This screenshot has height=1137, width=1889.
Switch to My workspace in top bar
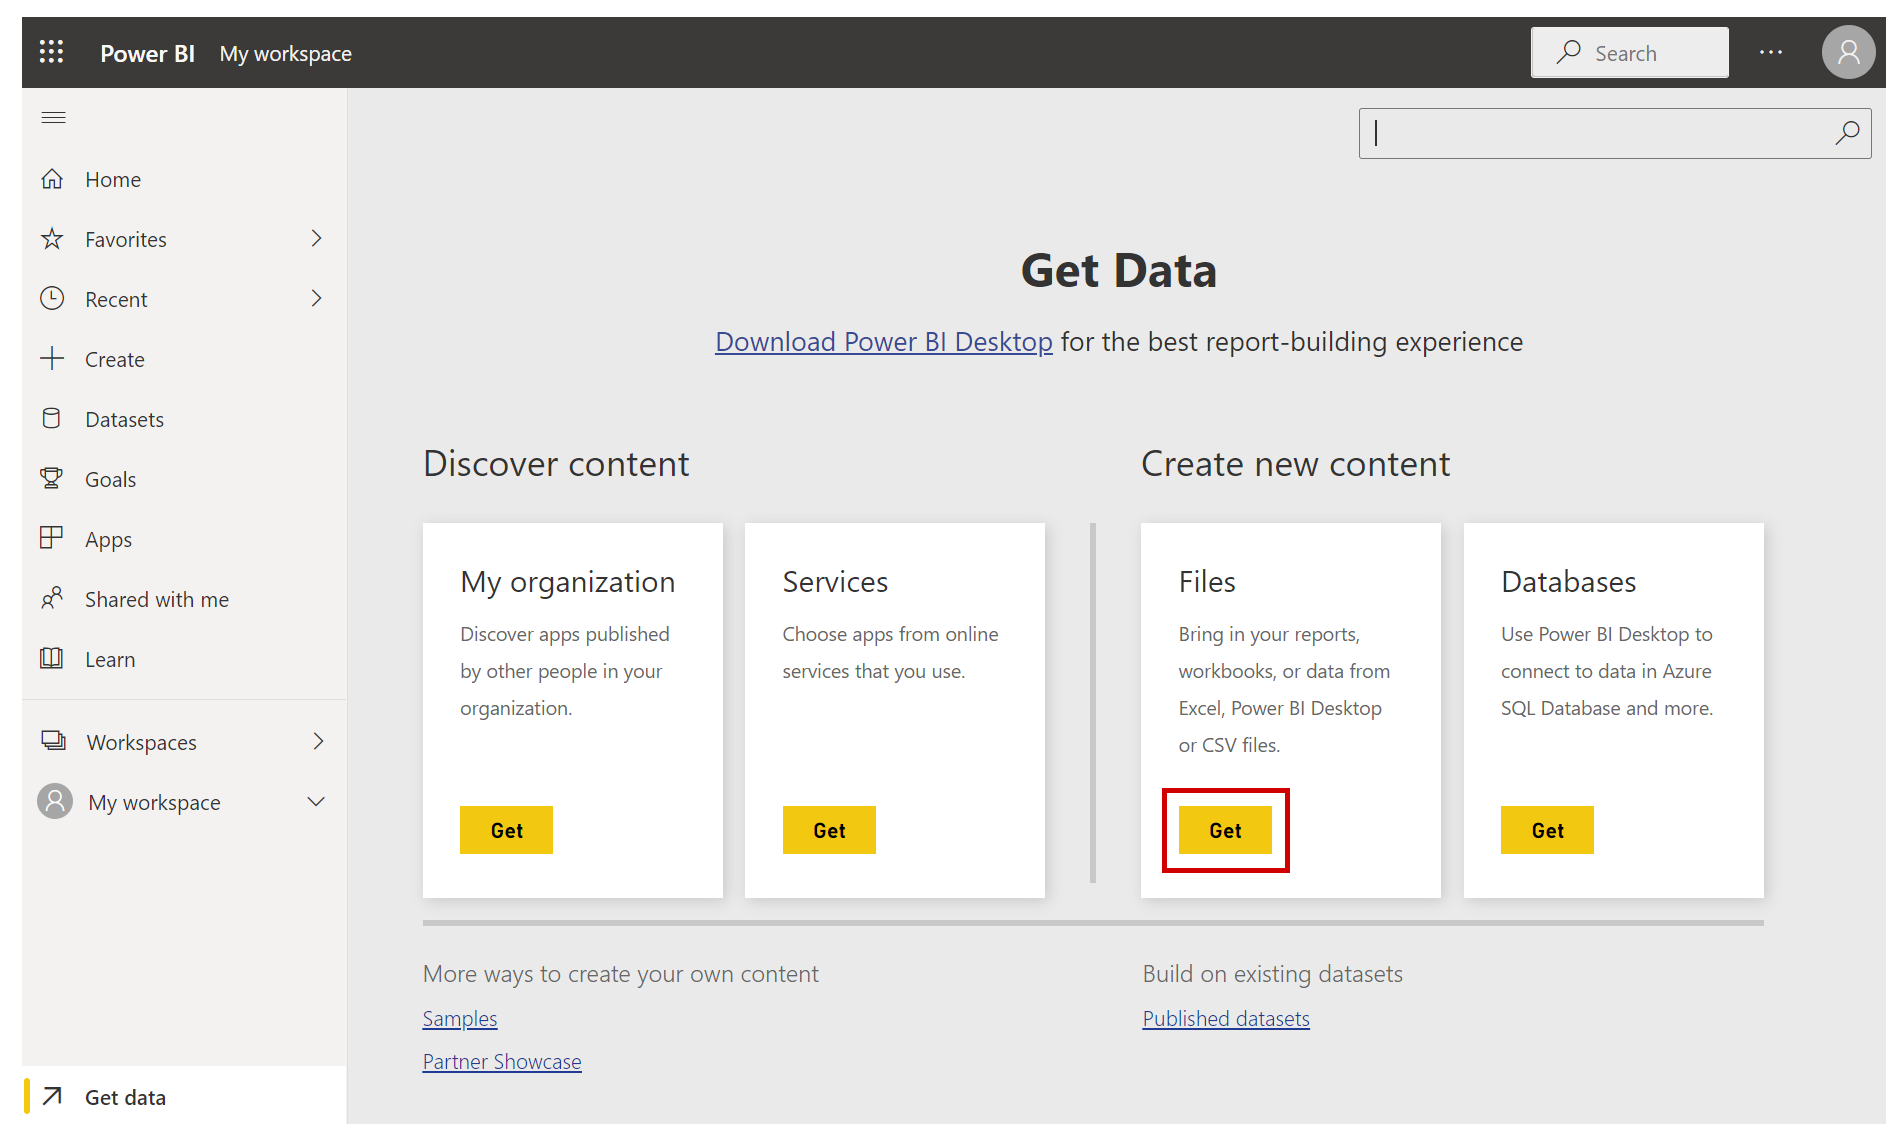coord(285,53)
